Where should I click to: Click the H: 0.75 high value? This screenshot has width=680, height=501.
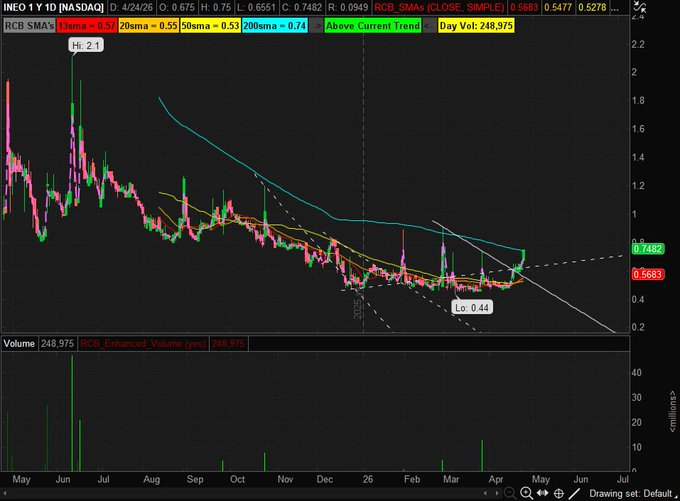[215, 7]
